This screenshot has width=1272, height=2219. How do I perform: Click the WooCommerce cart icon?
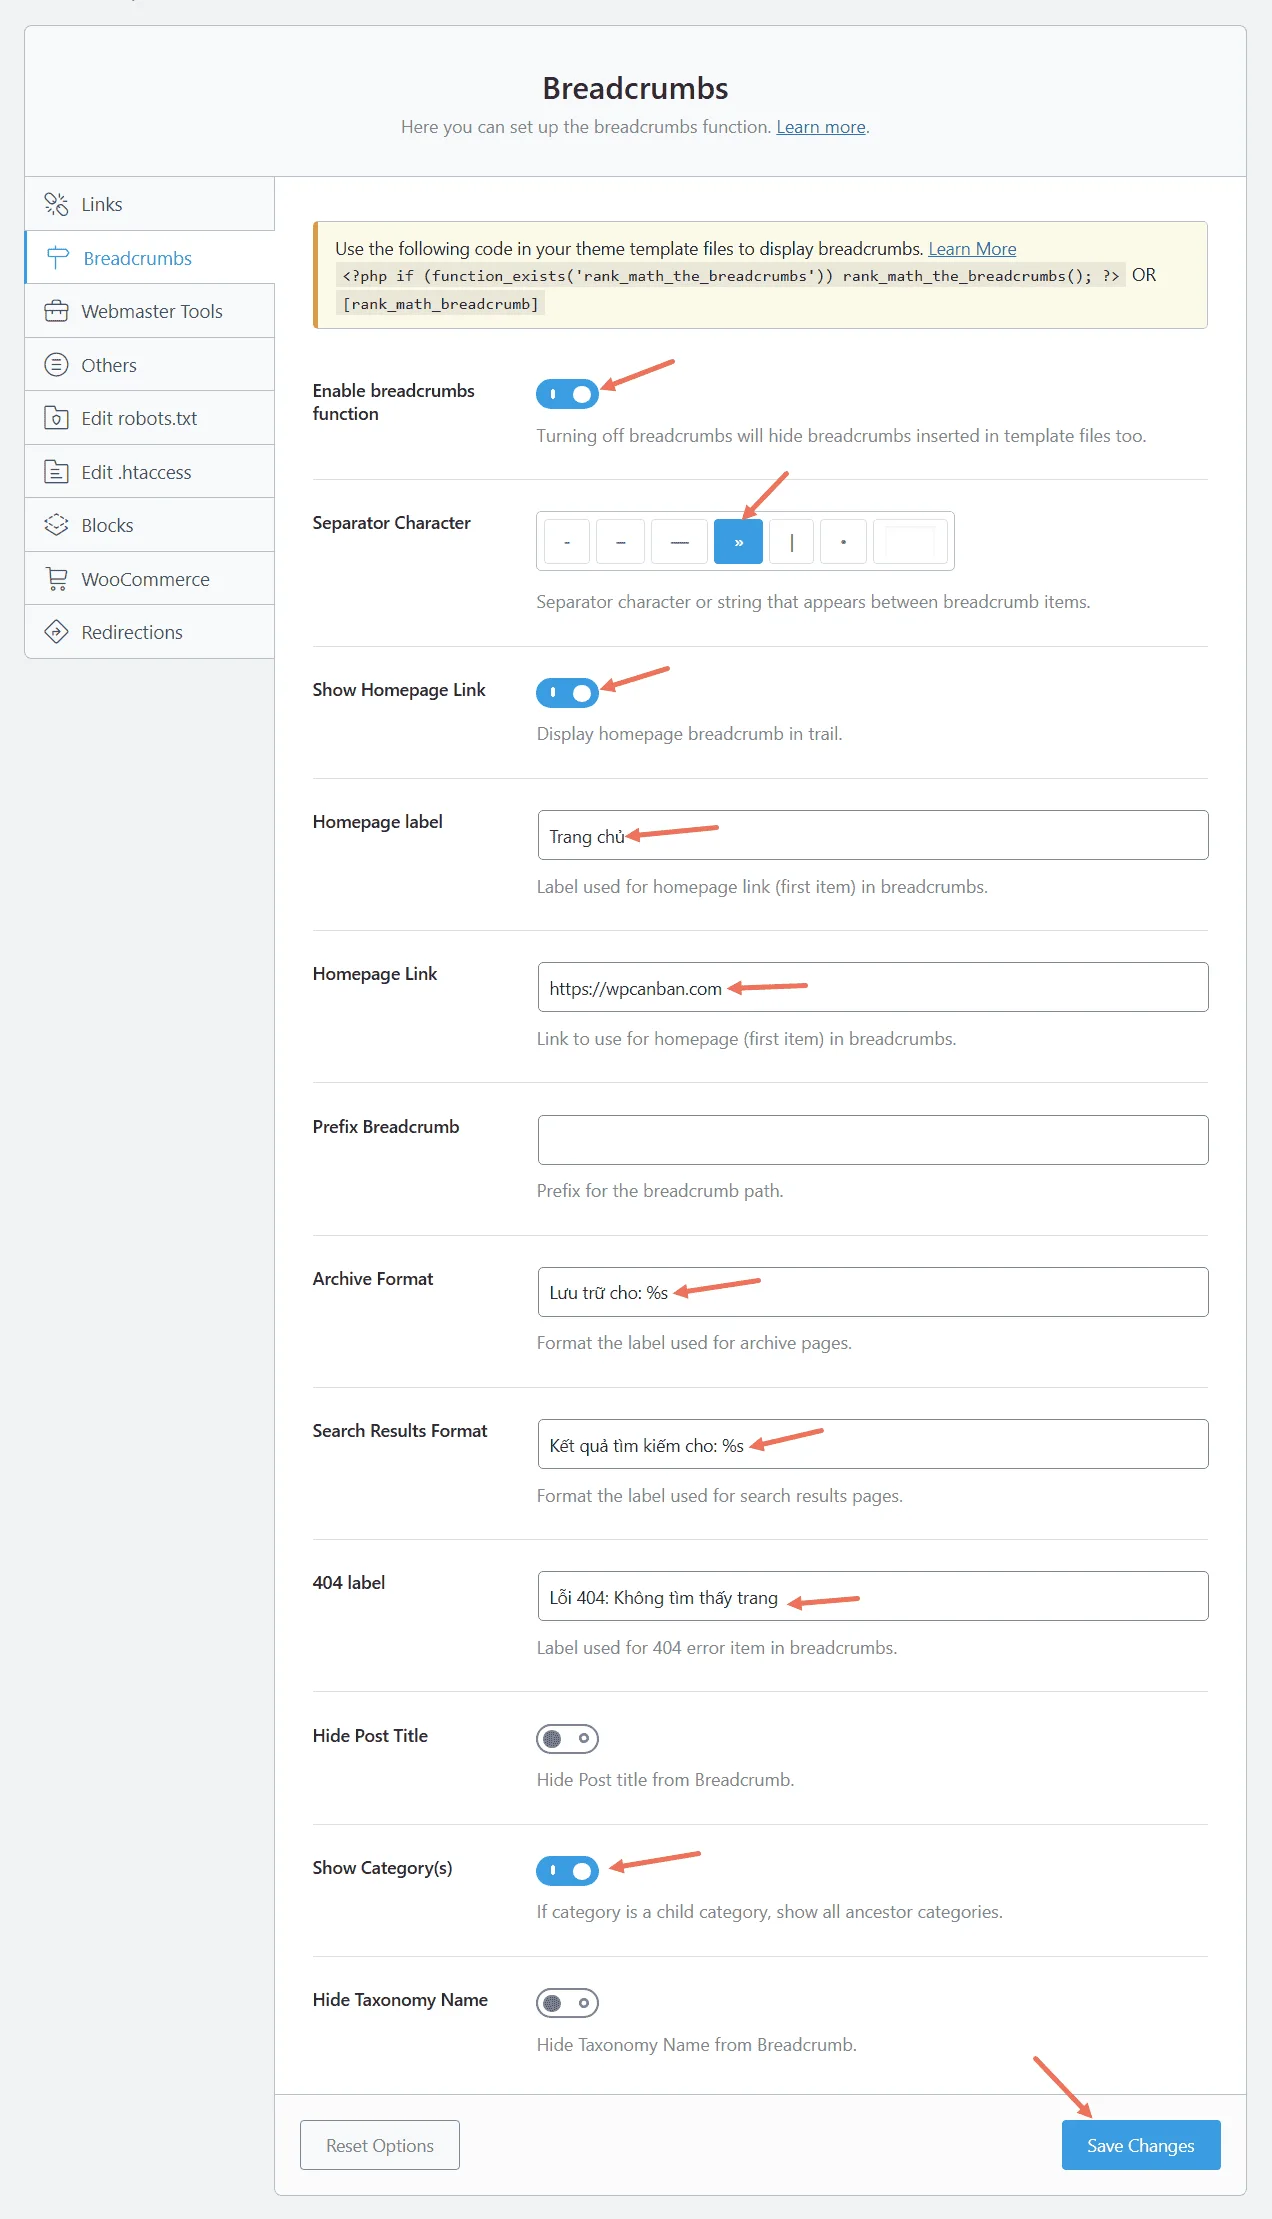[56, 579]
